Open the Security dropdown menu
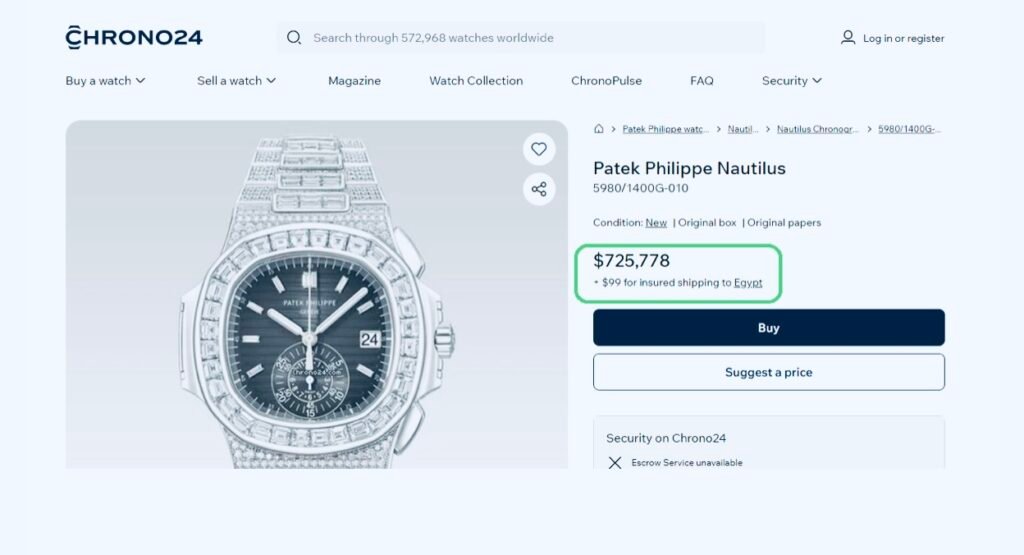This screenshot has height=555, width=1024. (x=792, y=81)
